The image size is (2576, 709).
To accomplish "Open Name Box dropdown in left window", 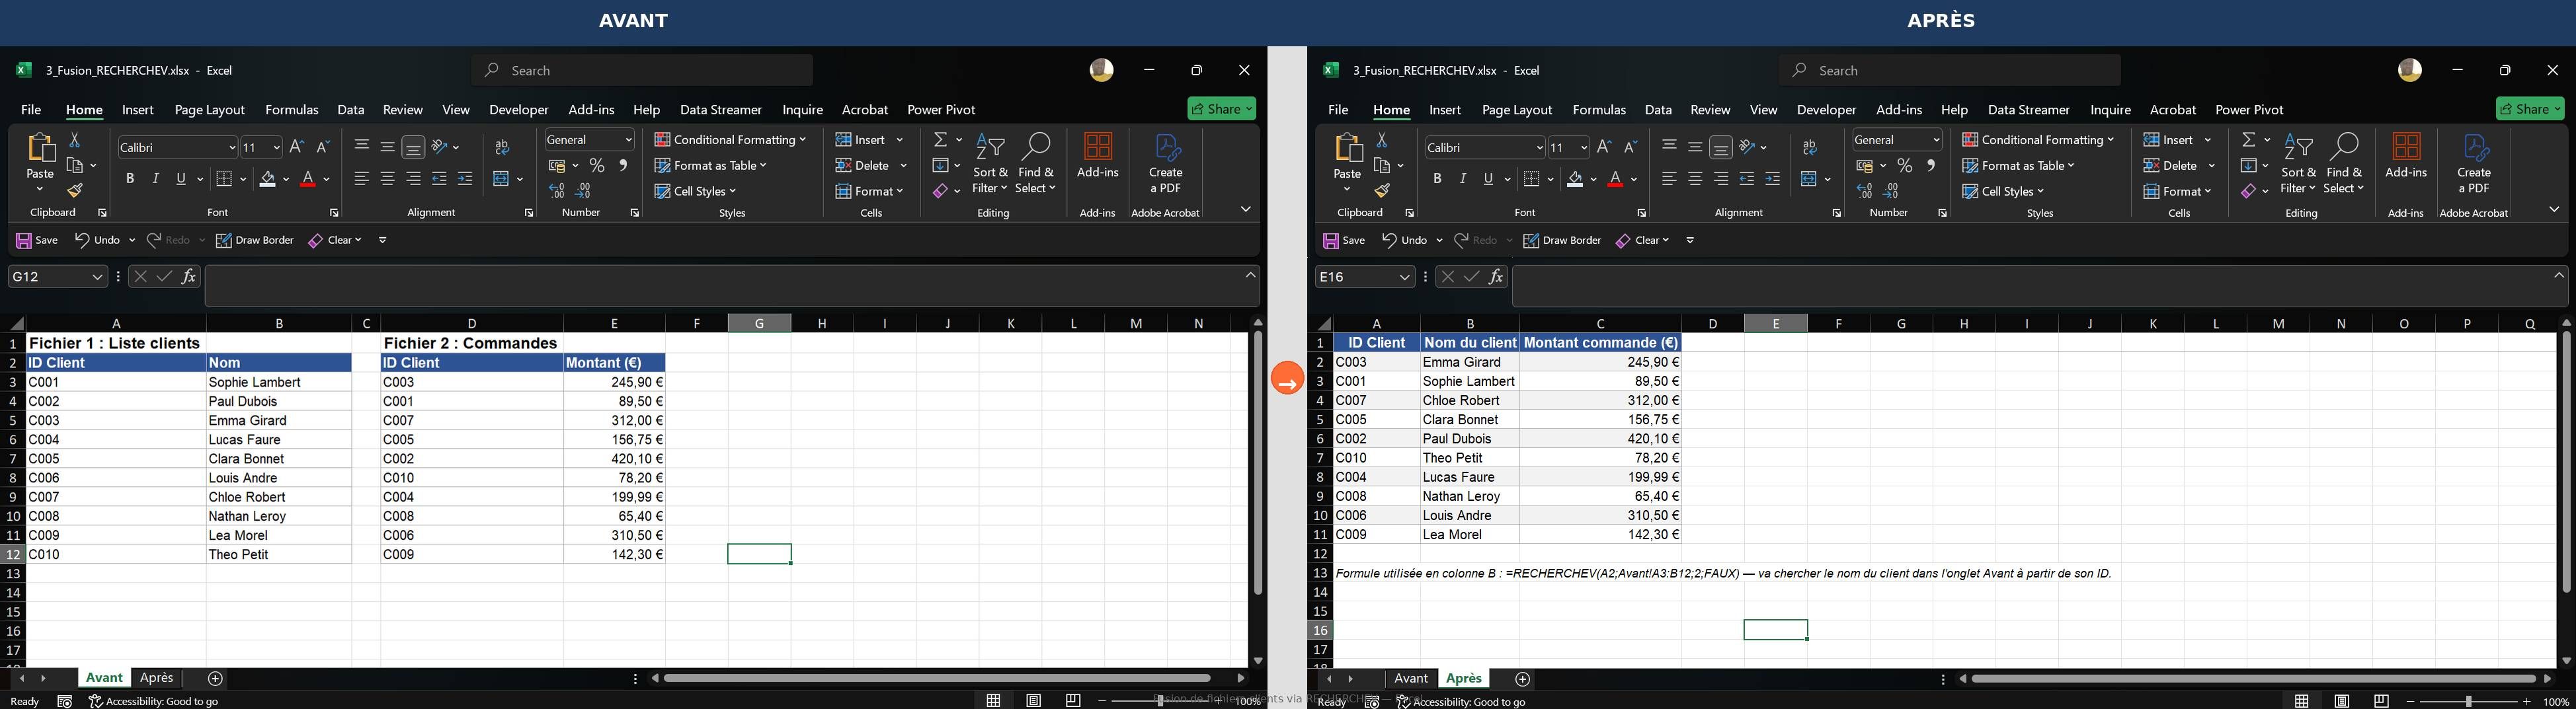I will [98, 277].
